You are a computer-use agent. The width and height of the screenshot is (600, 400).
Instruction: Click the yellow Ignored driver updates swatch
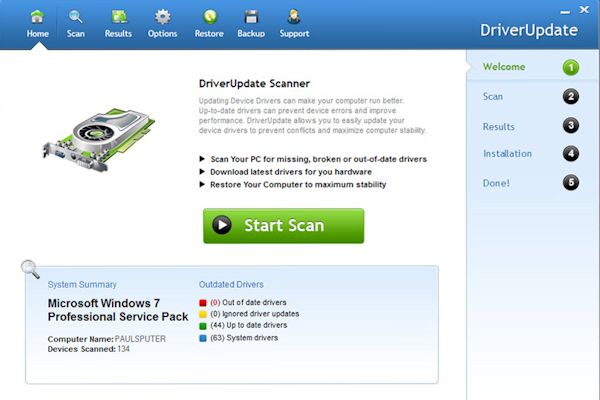pyautogui.click(x=203, y=314)
